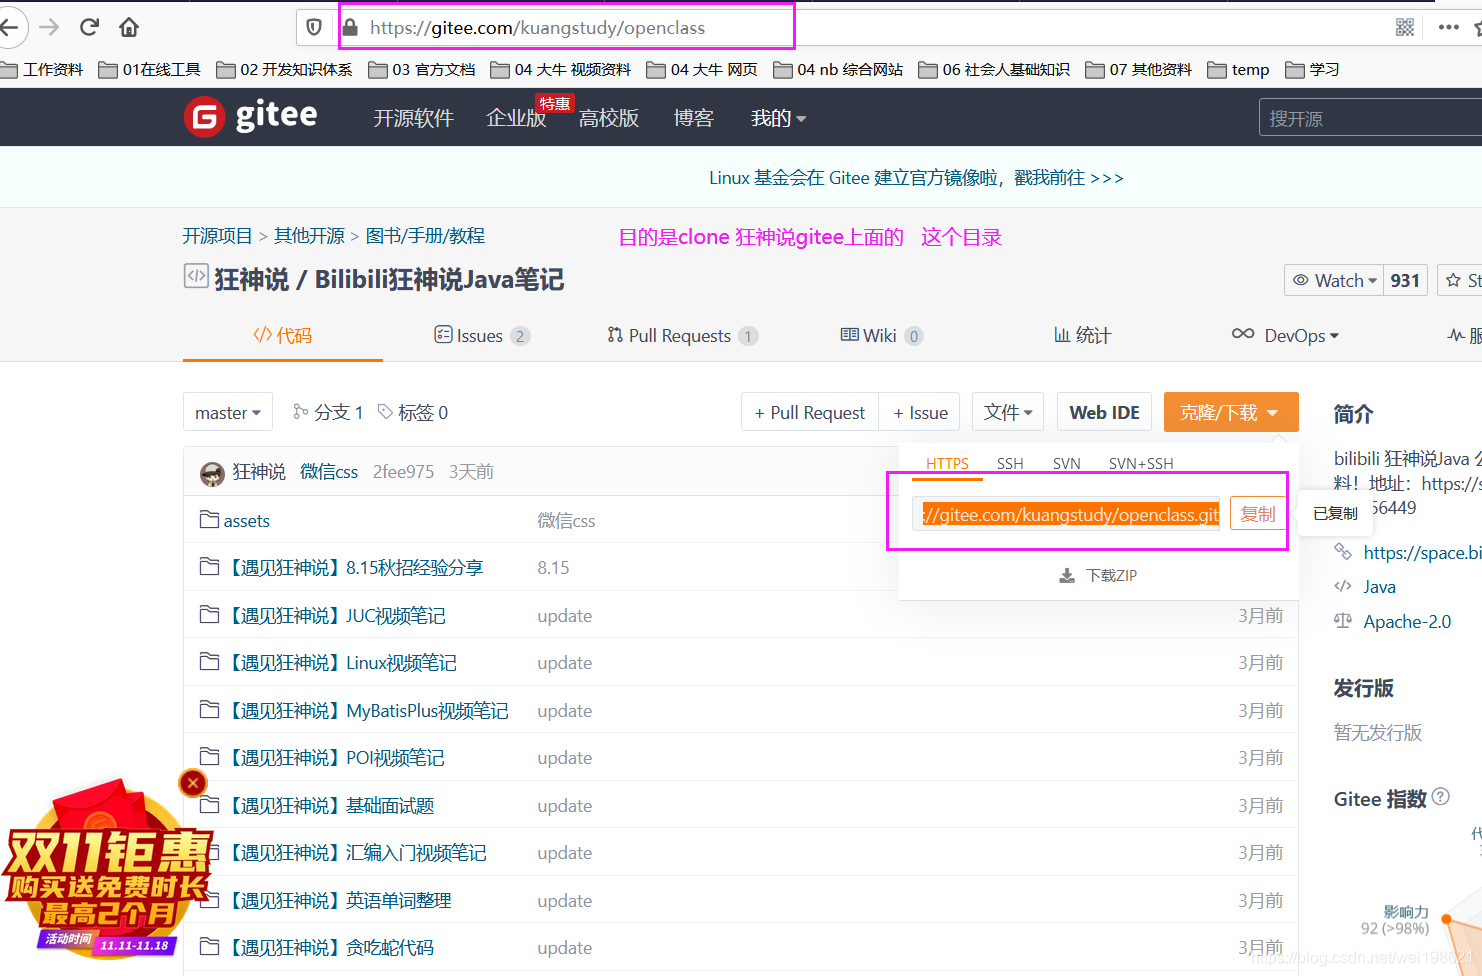This screenshot has height=976, width=1482.
Task: Click 企业版 in top navigation
Action: click(516, 118)
